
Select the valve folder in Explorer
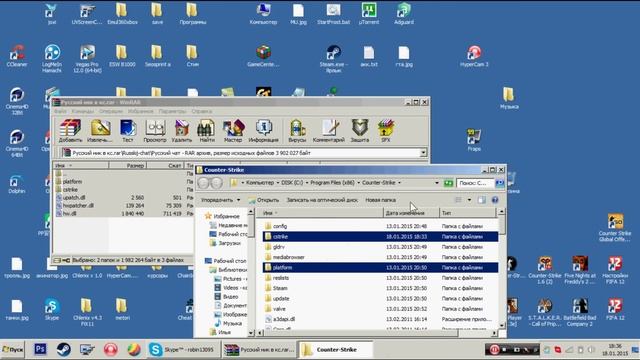coord(380,309)
